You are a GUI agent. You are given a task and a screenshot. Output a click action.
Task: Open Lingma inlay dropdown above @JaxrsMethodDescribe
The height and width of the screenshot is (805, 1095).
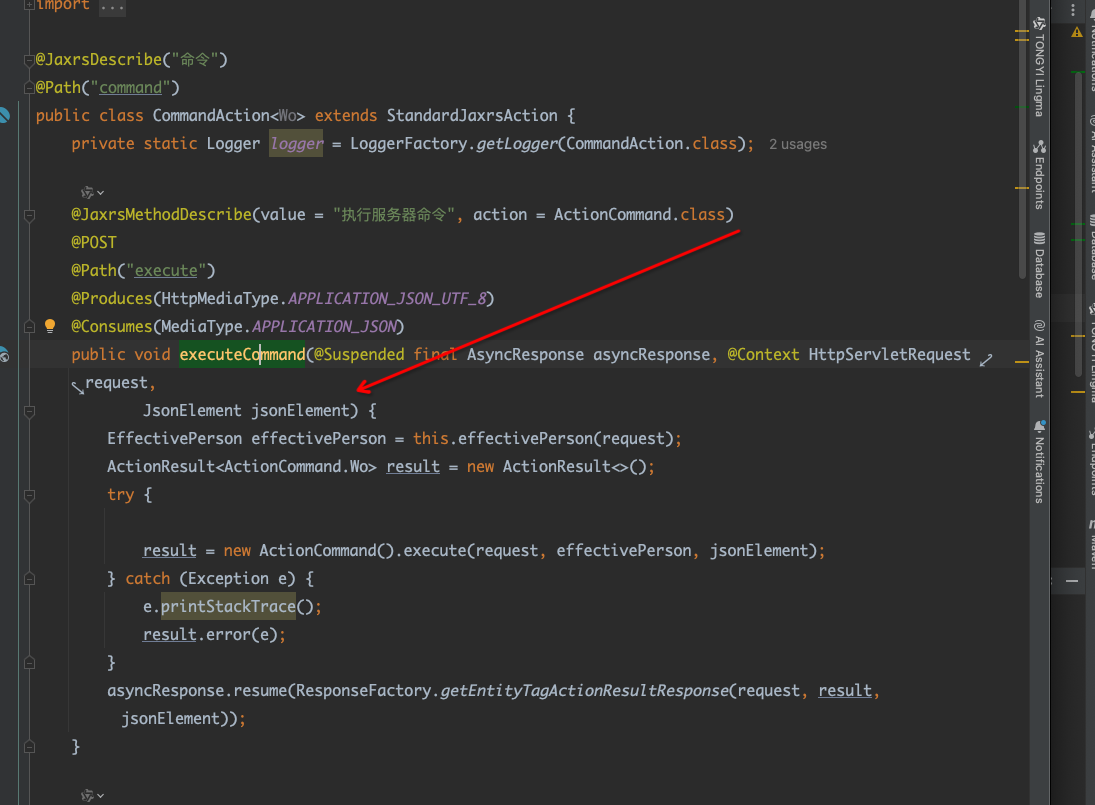[92, 191]
